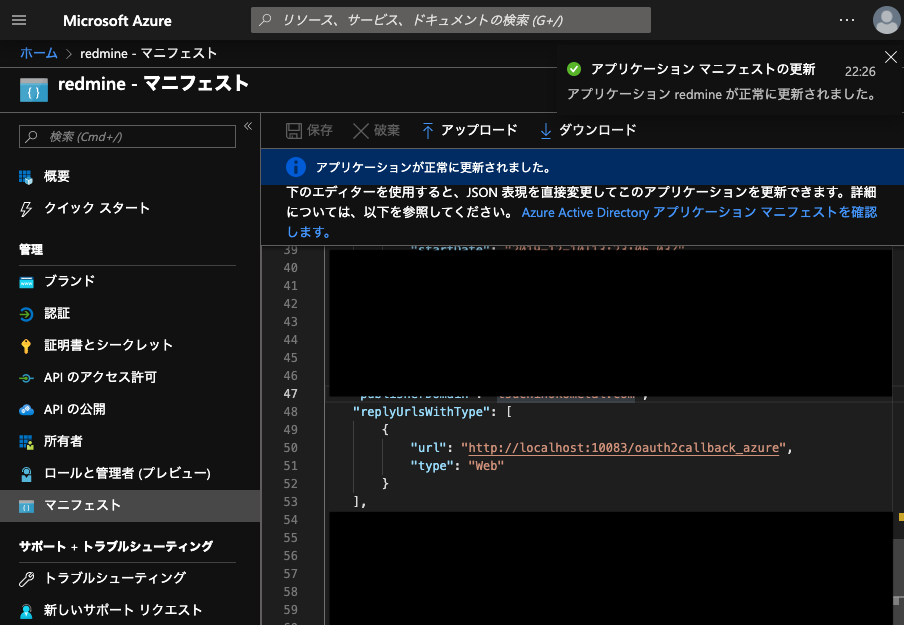The height and width of the screenshot is (625, 904).
Task: Click the 認証 authentication icon
Action: tap(27, 314)
